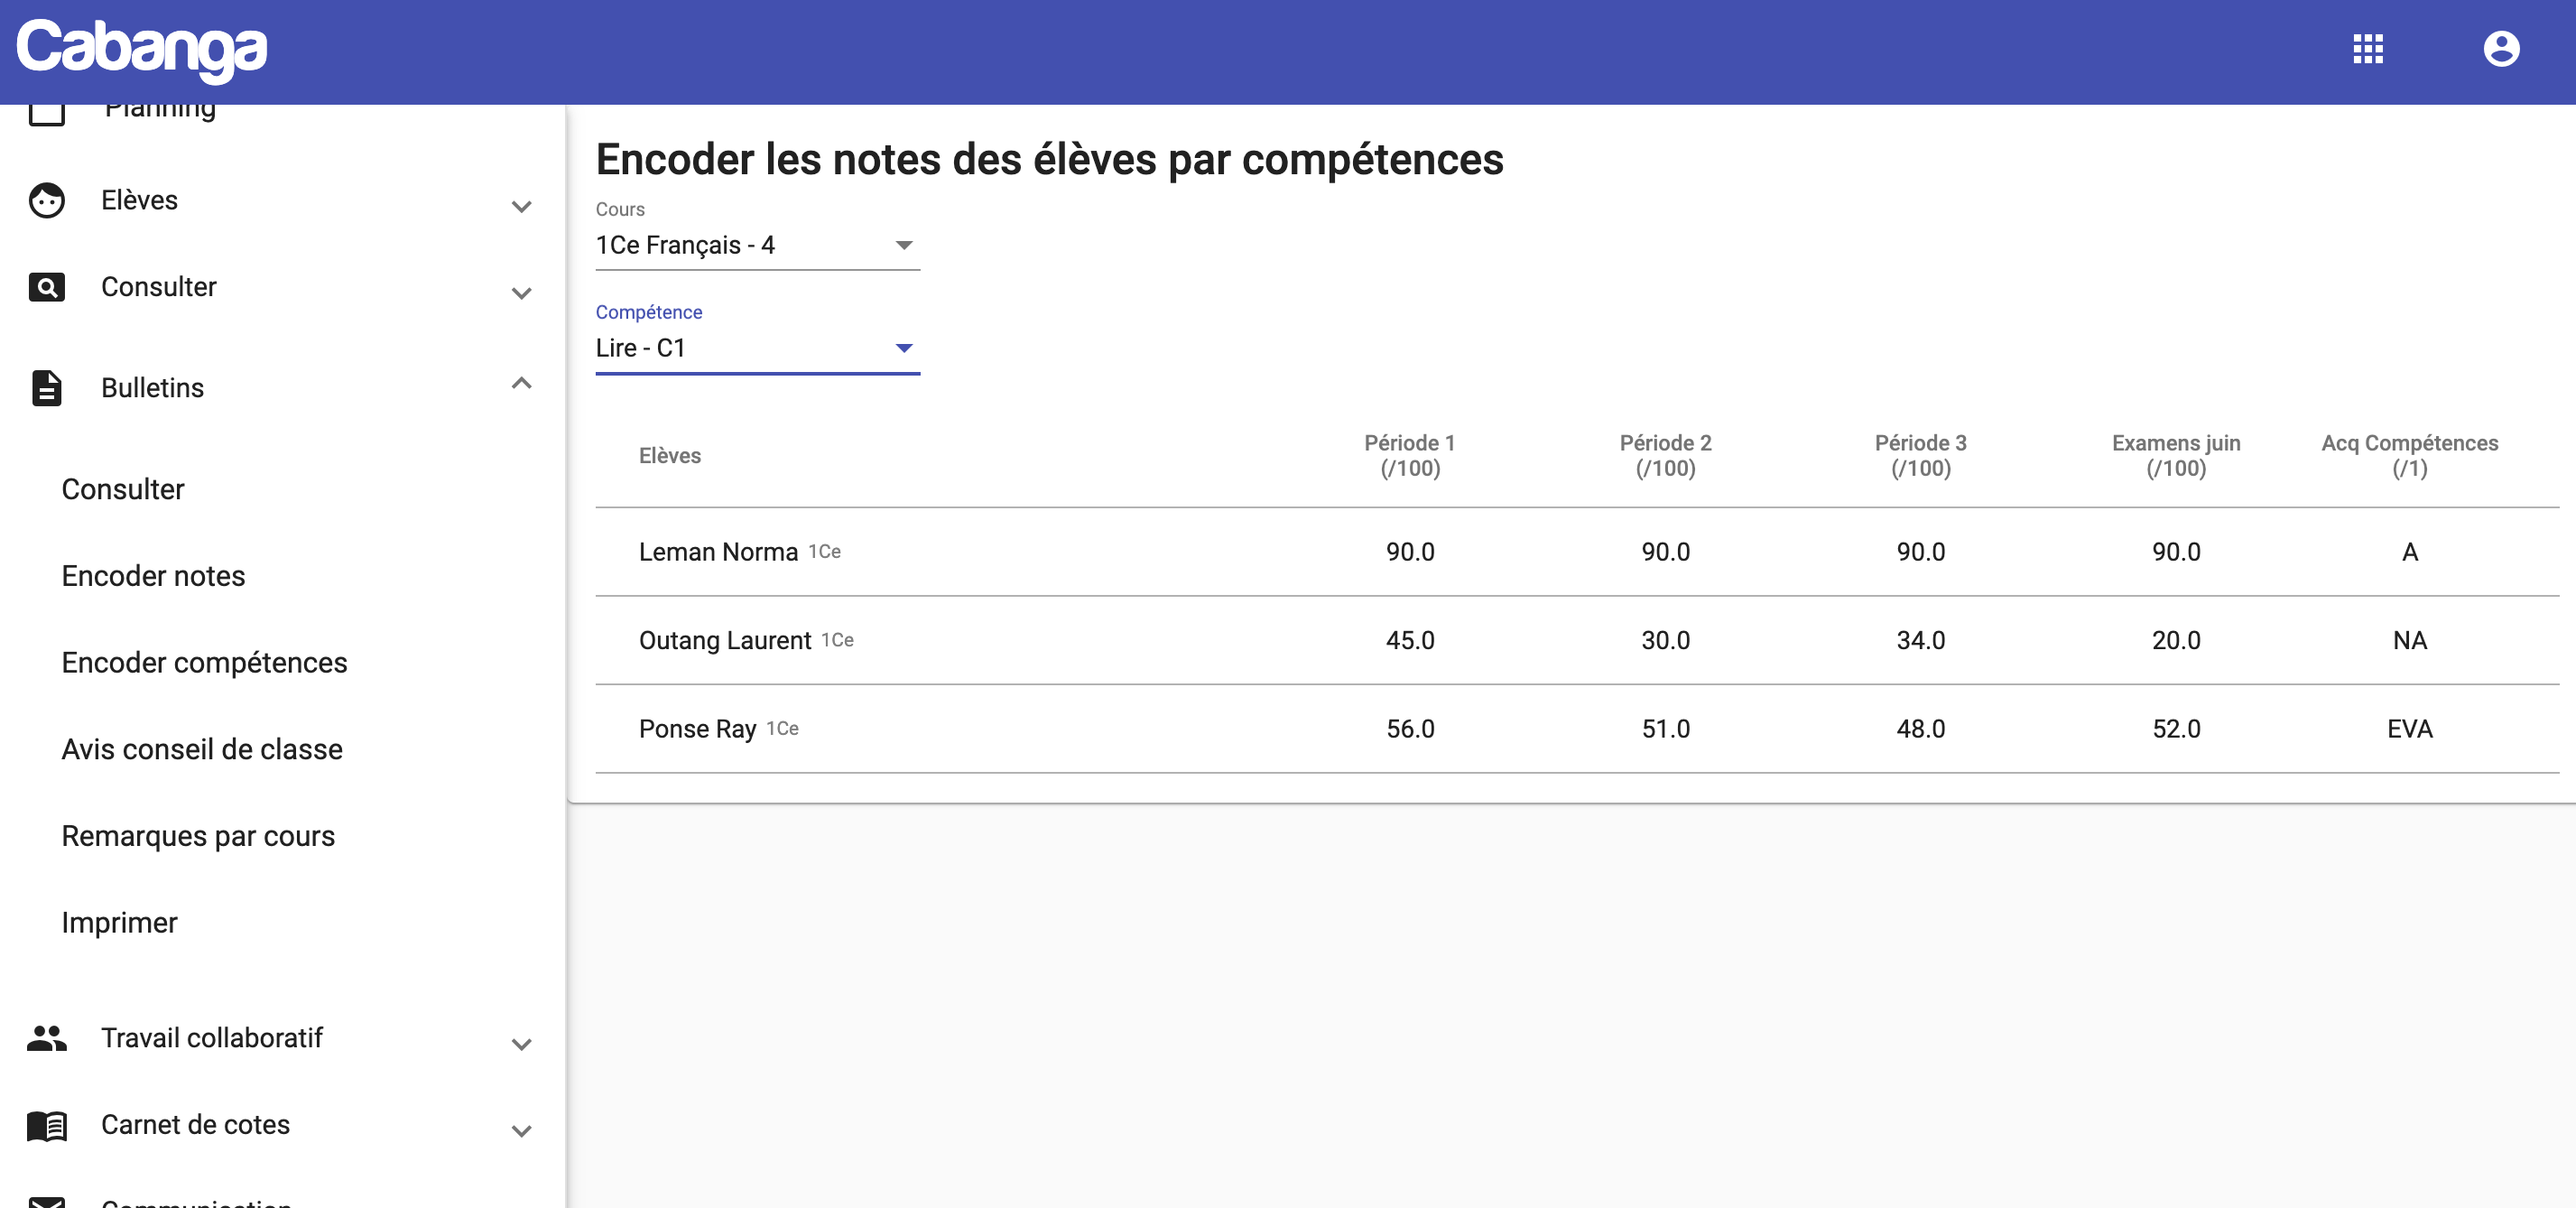Screen dimensions: 2576x1208
Task: Select Imprimer submenu item
Action: pyautogui.click(x=119, y=924)
